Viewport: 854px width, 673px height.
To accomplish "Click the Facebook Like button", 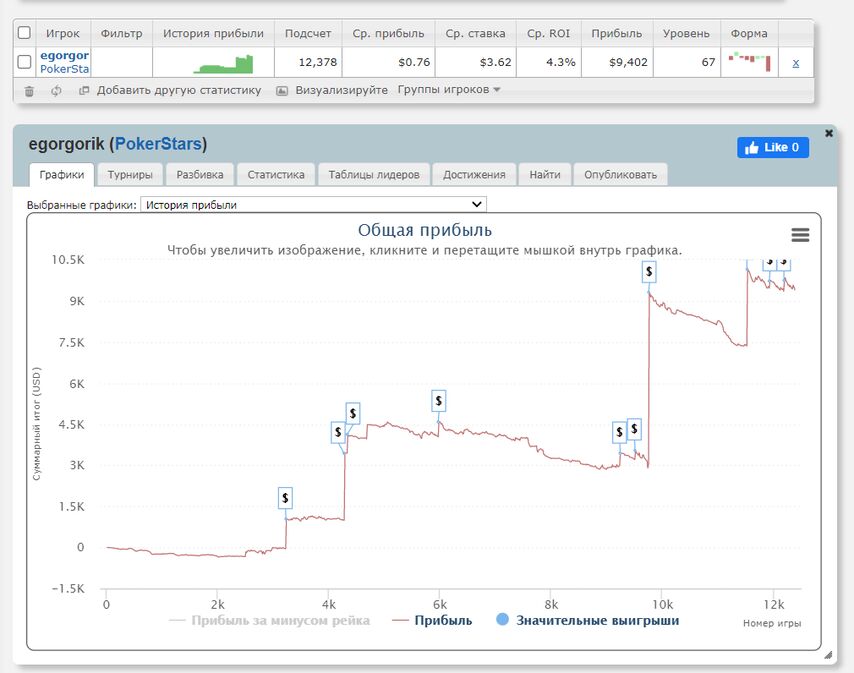I will click(x=773, y=147).
